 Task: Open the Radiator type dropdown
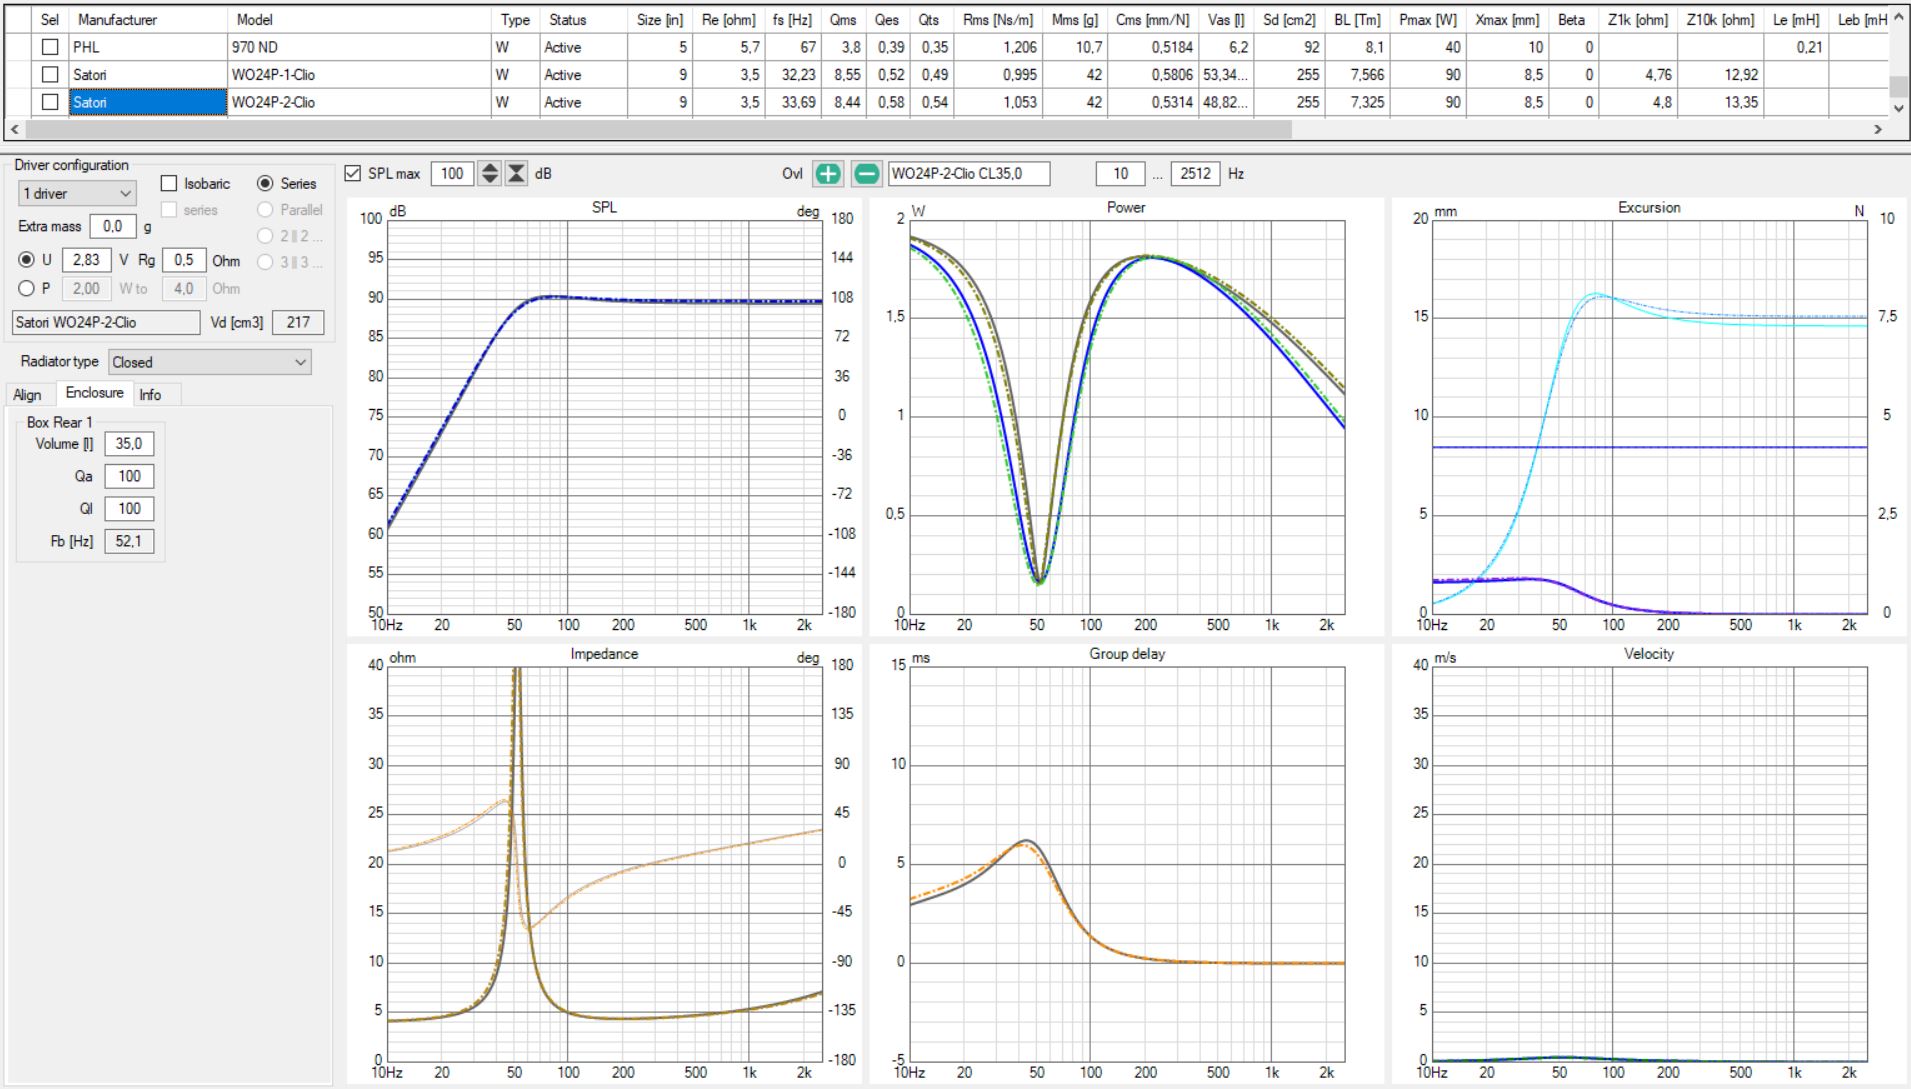coord(209,363)
